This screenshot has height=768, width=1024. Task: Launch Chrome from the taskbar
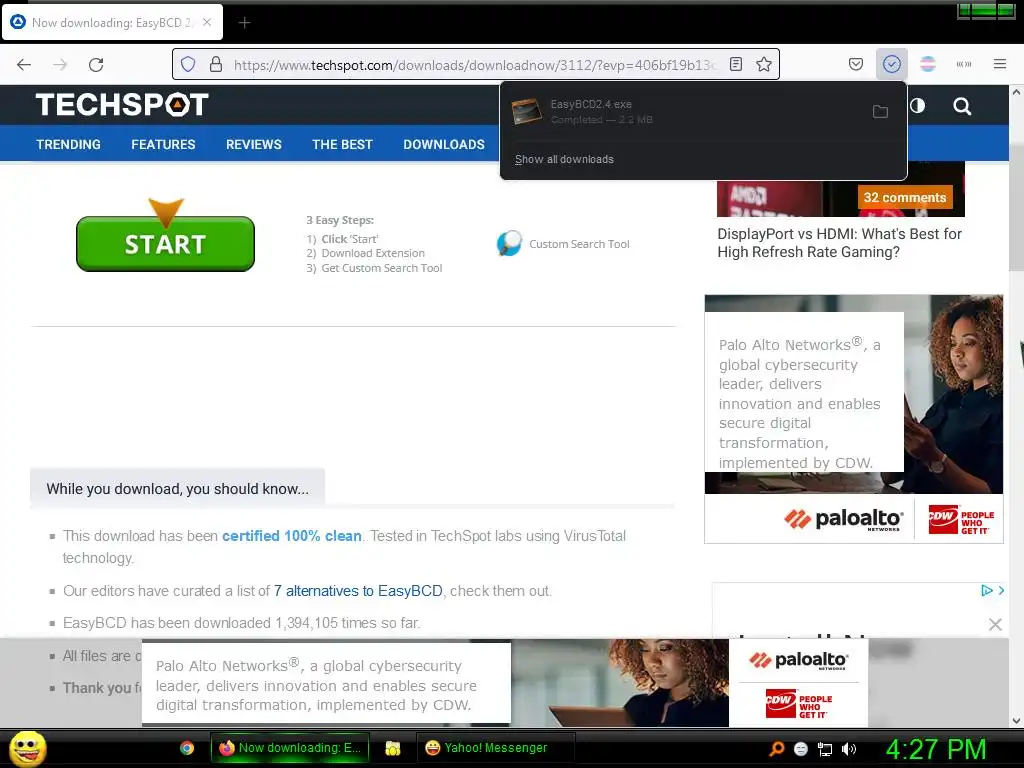[x=187, y=748]
